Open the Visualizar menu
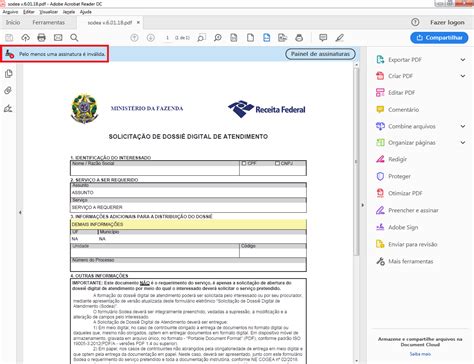The image size is (474, 364). pos(49,12)
